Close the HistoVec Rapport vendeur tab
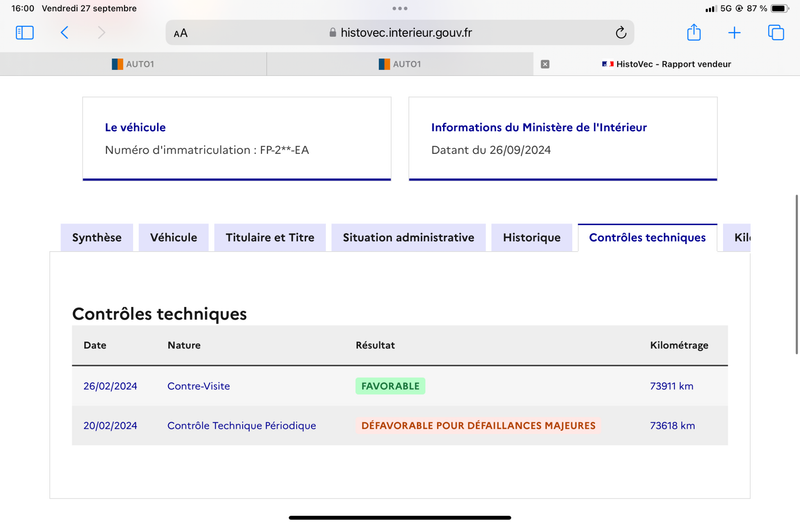 [x=545, y=64]
